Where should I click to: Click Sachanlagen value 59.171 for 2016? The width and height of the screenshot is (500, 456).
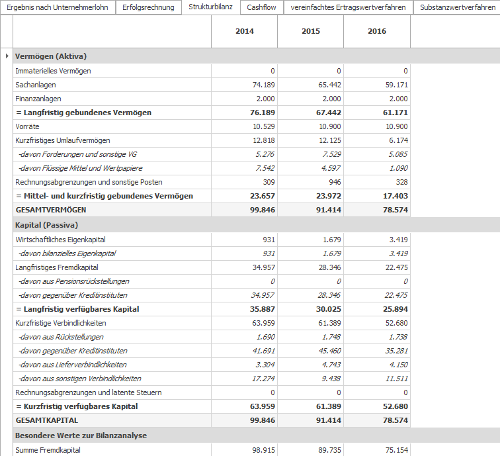click(x=396, y=85)
